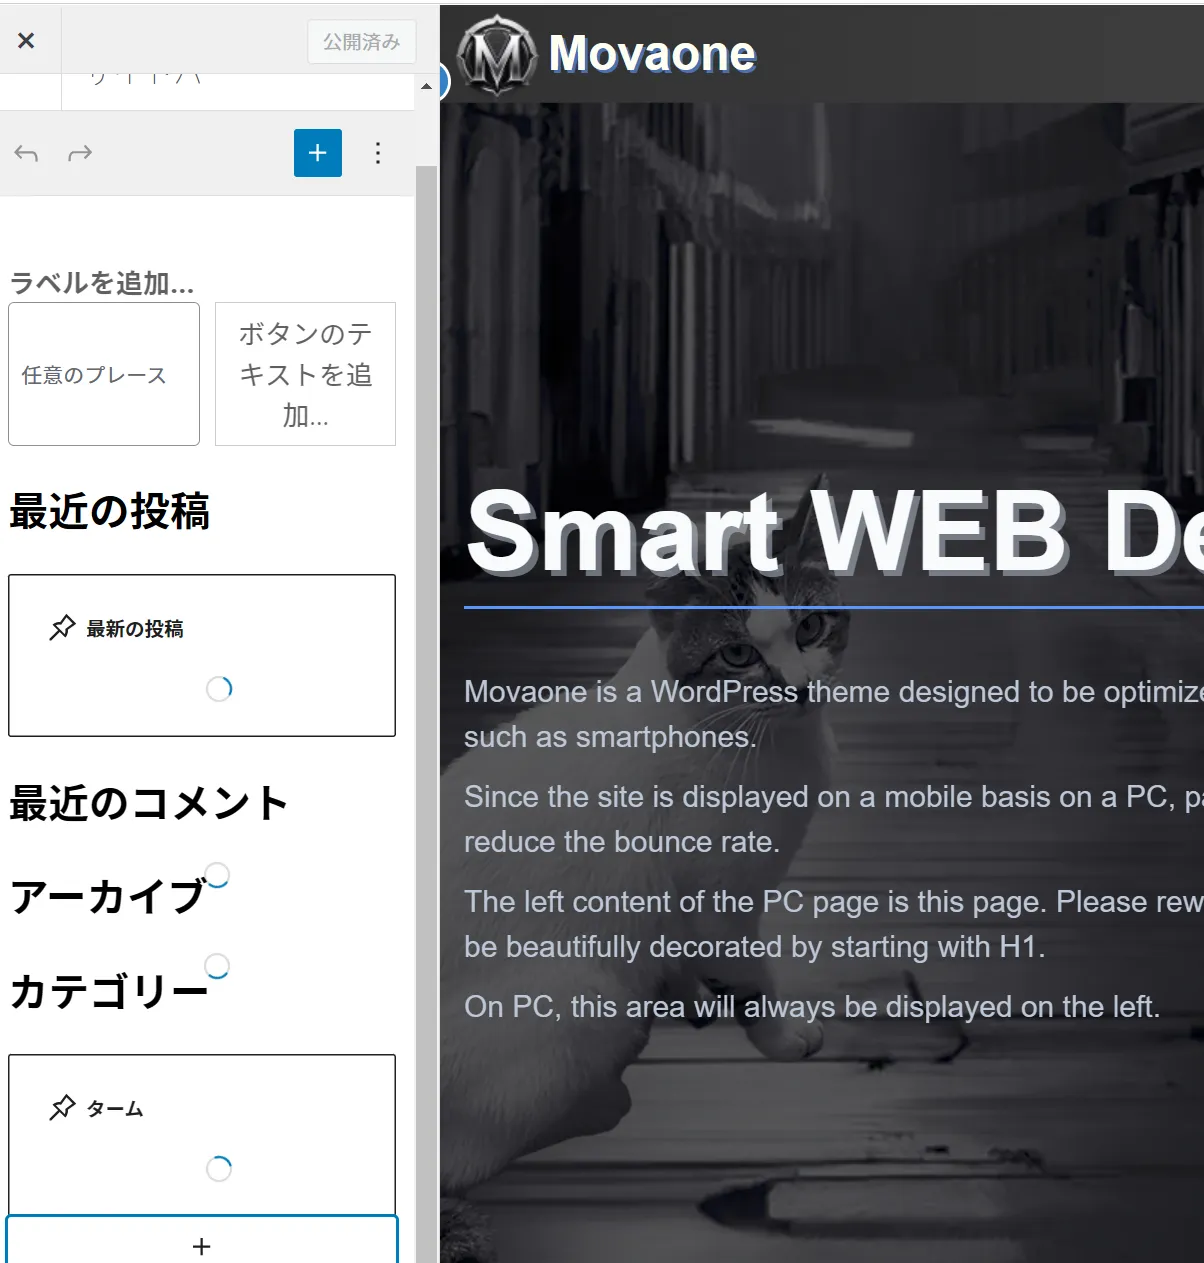Select the アーカイブ heading block
Viewport: 1204px width, 1263px height.
[108, 897]
